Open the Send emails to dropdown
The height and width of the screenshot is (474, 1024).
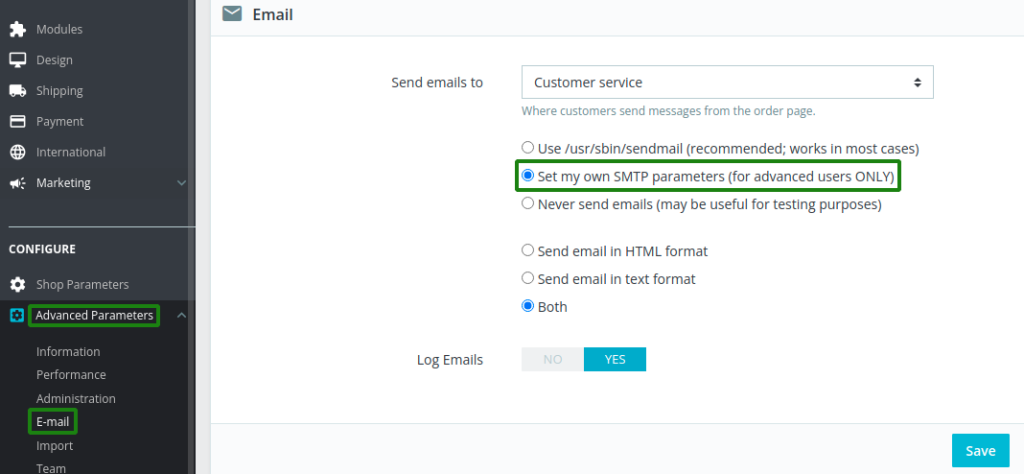pyautogui.click(x=728, y=82)
